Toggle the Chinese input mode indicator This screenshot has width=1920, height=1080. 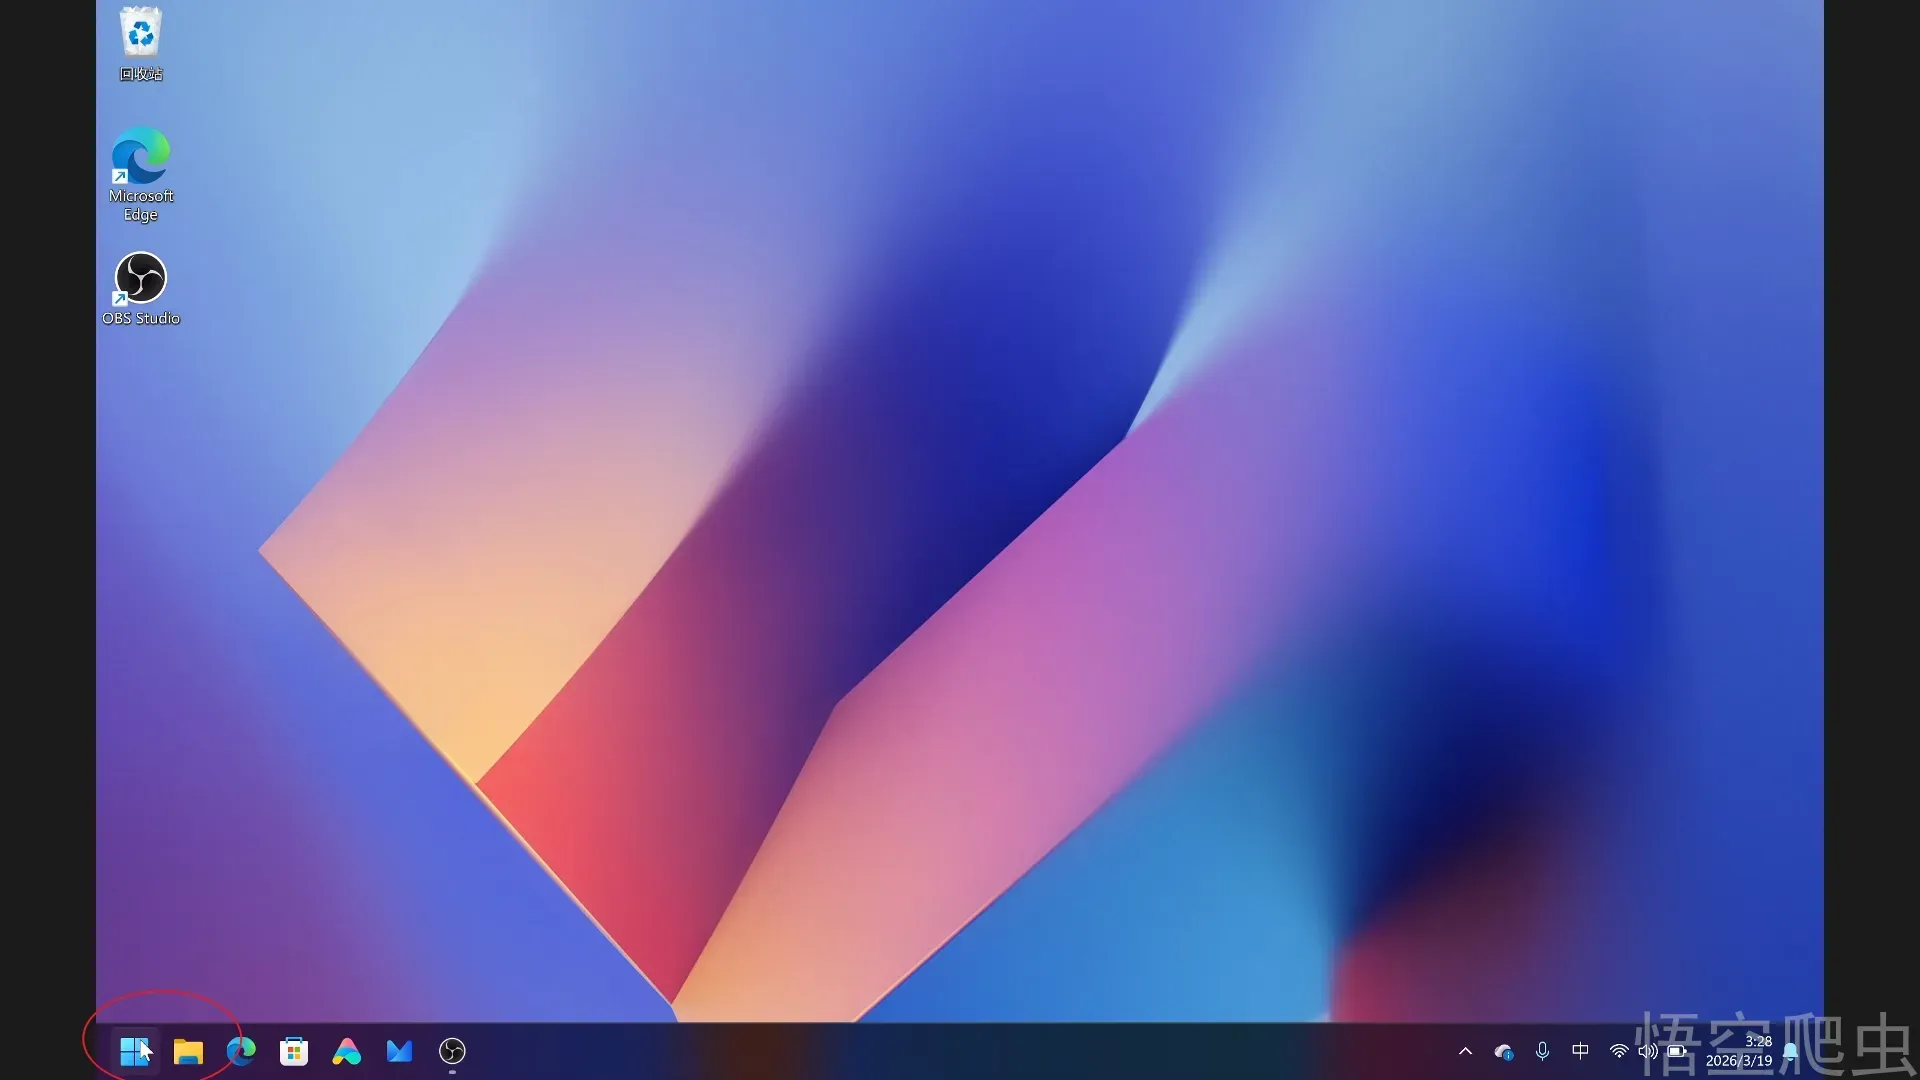click(1580, 1051)
